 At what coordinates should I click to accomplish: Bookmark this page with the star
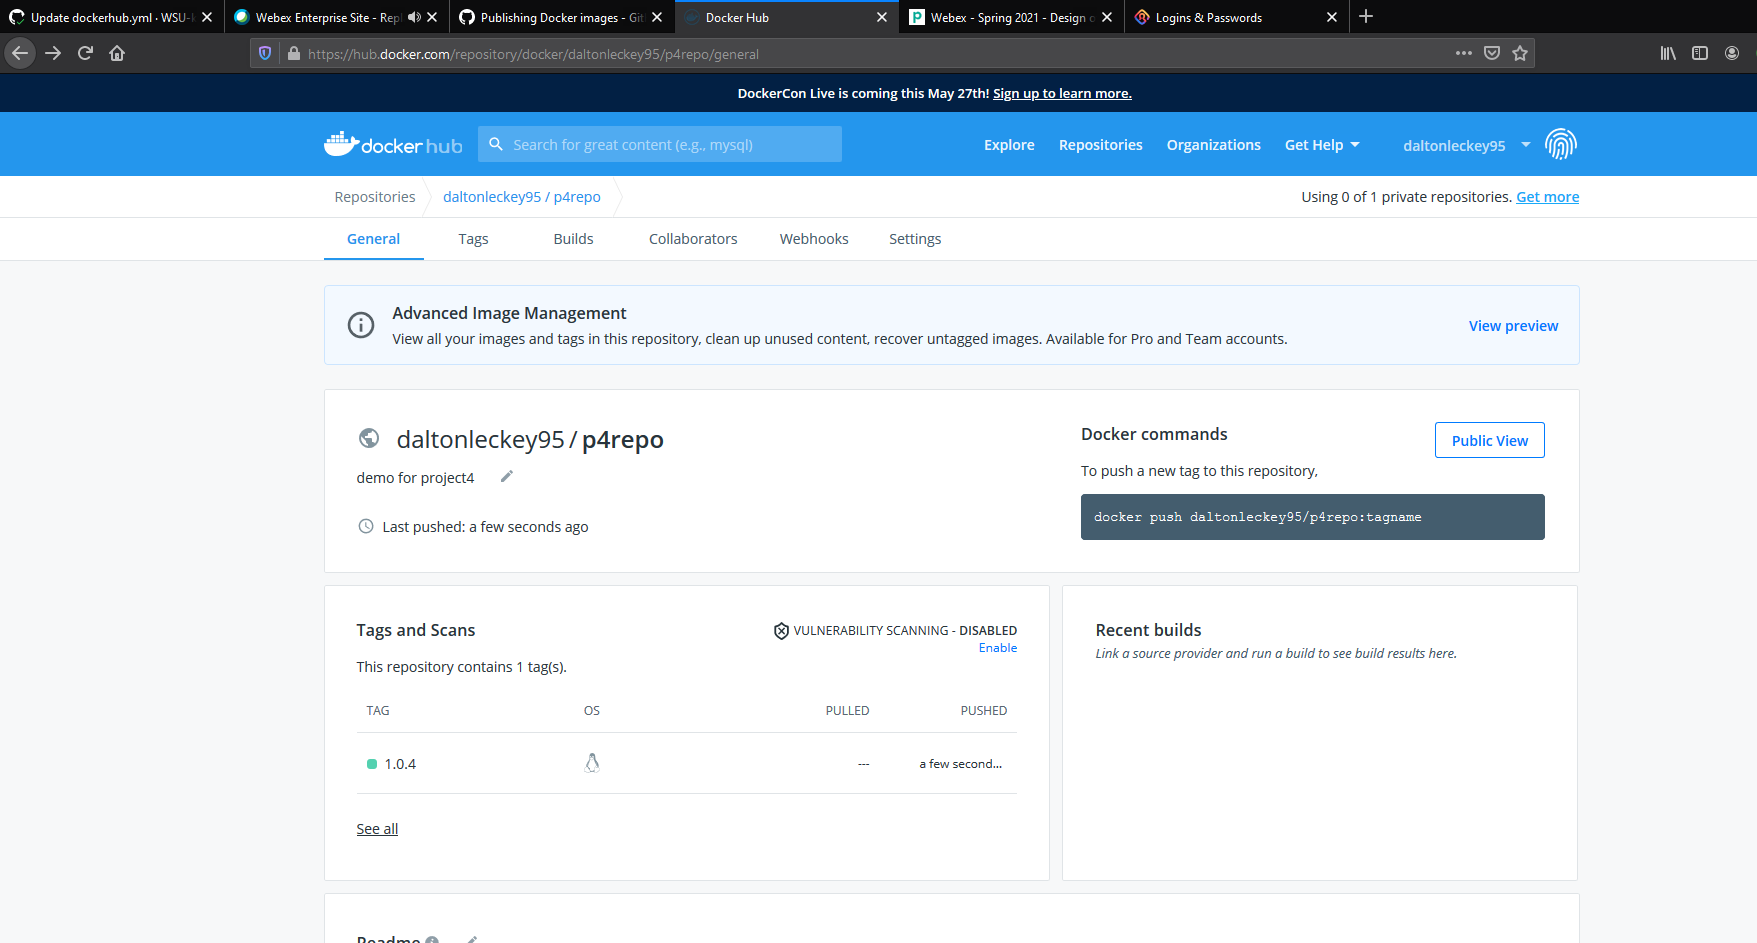click(1520, 53)
